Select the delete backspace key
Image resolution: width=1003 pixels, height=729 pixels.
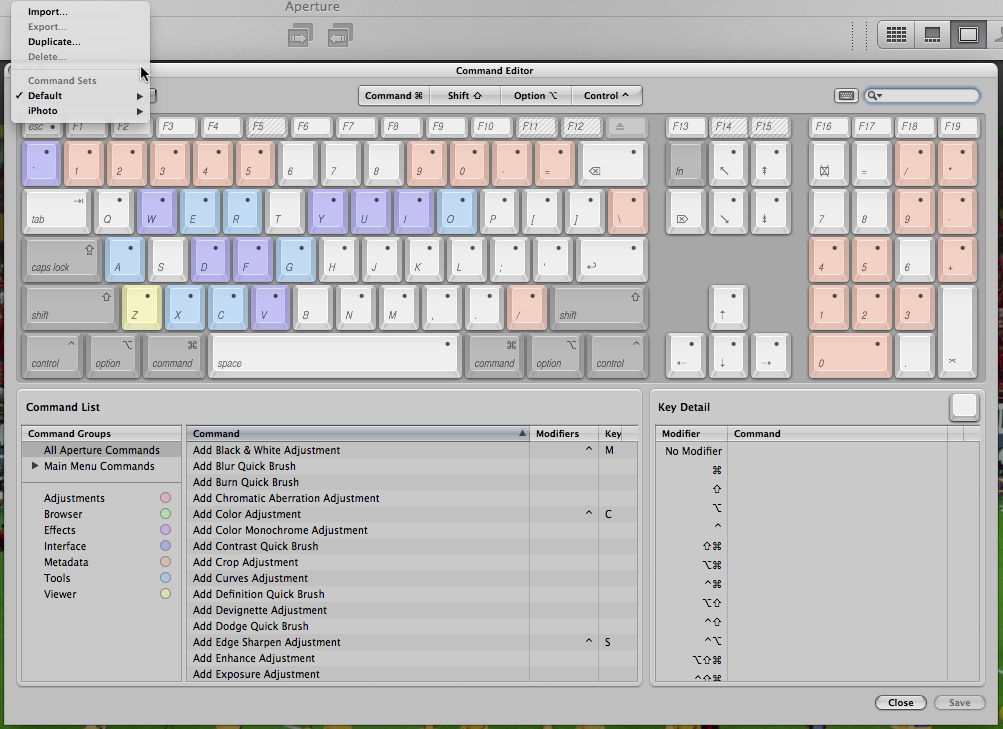point(612,164)
